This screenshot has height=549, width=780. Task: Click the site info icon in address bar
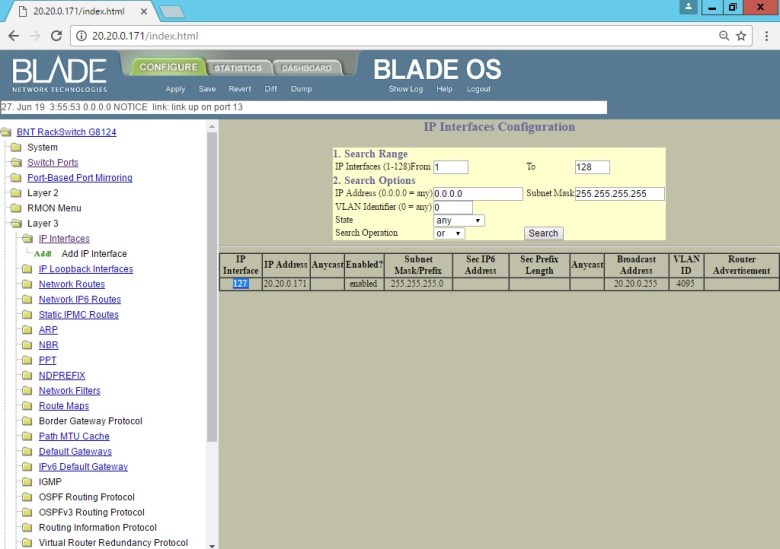[x=81, y=36]
